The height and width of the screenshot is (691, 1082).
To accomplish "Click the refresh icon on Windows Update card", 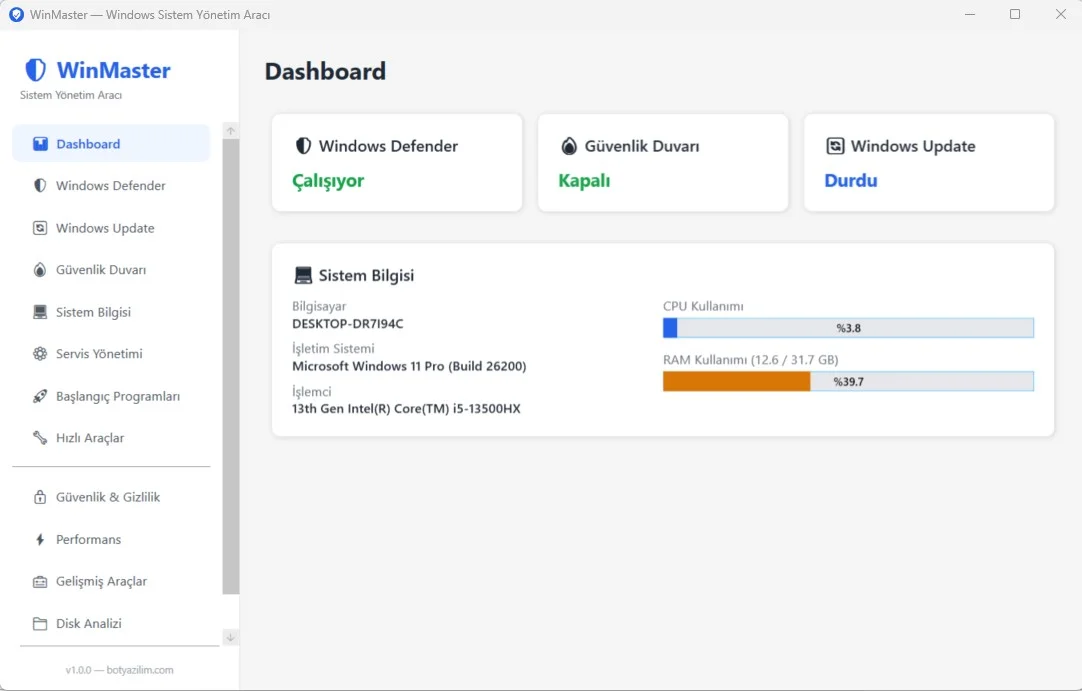I will (835, 146).
